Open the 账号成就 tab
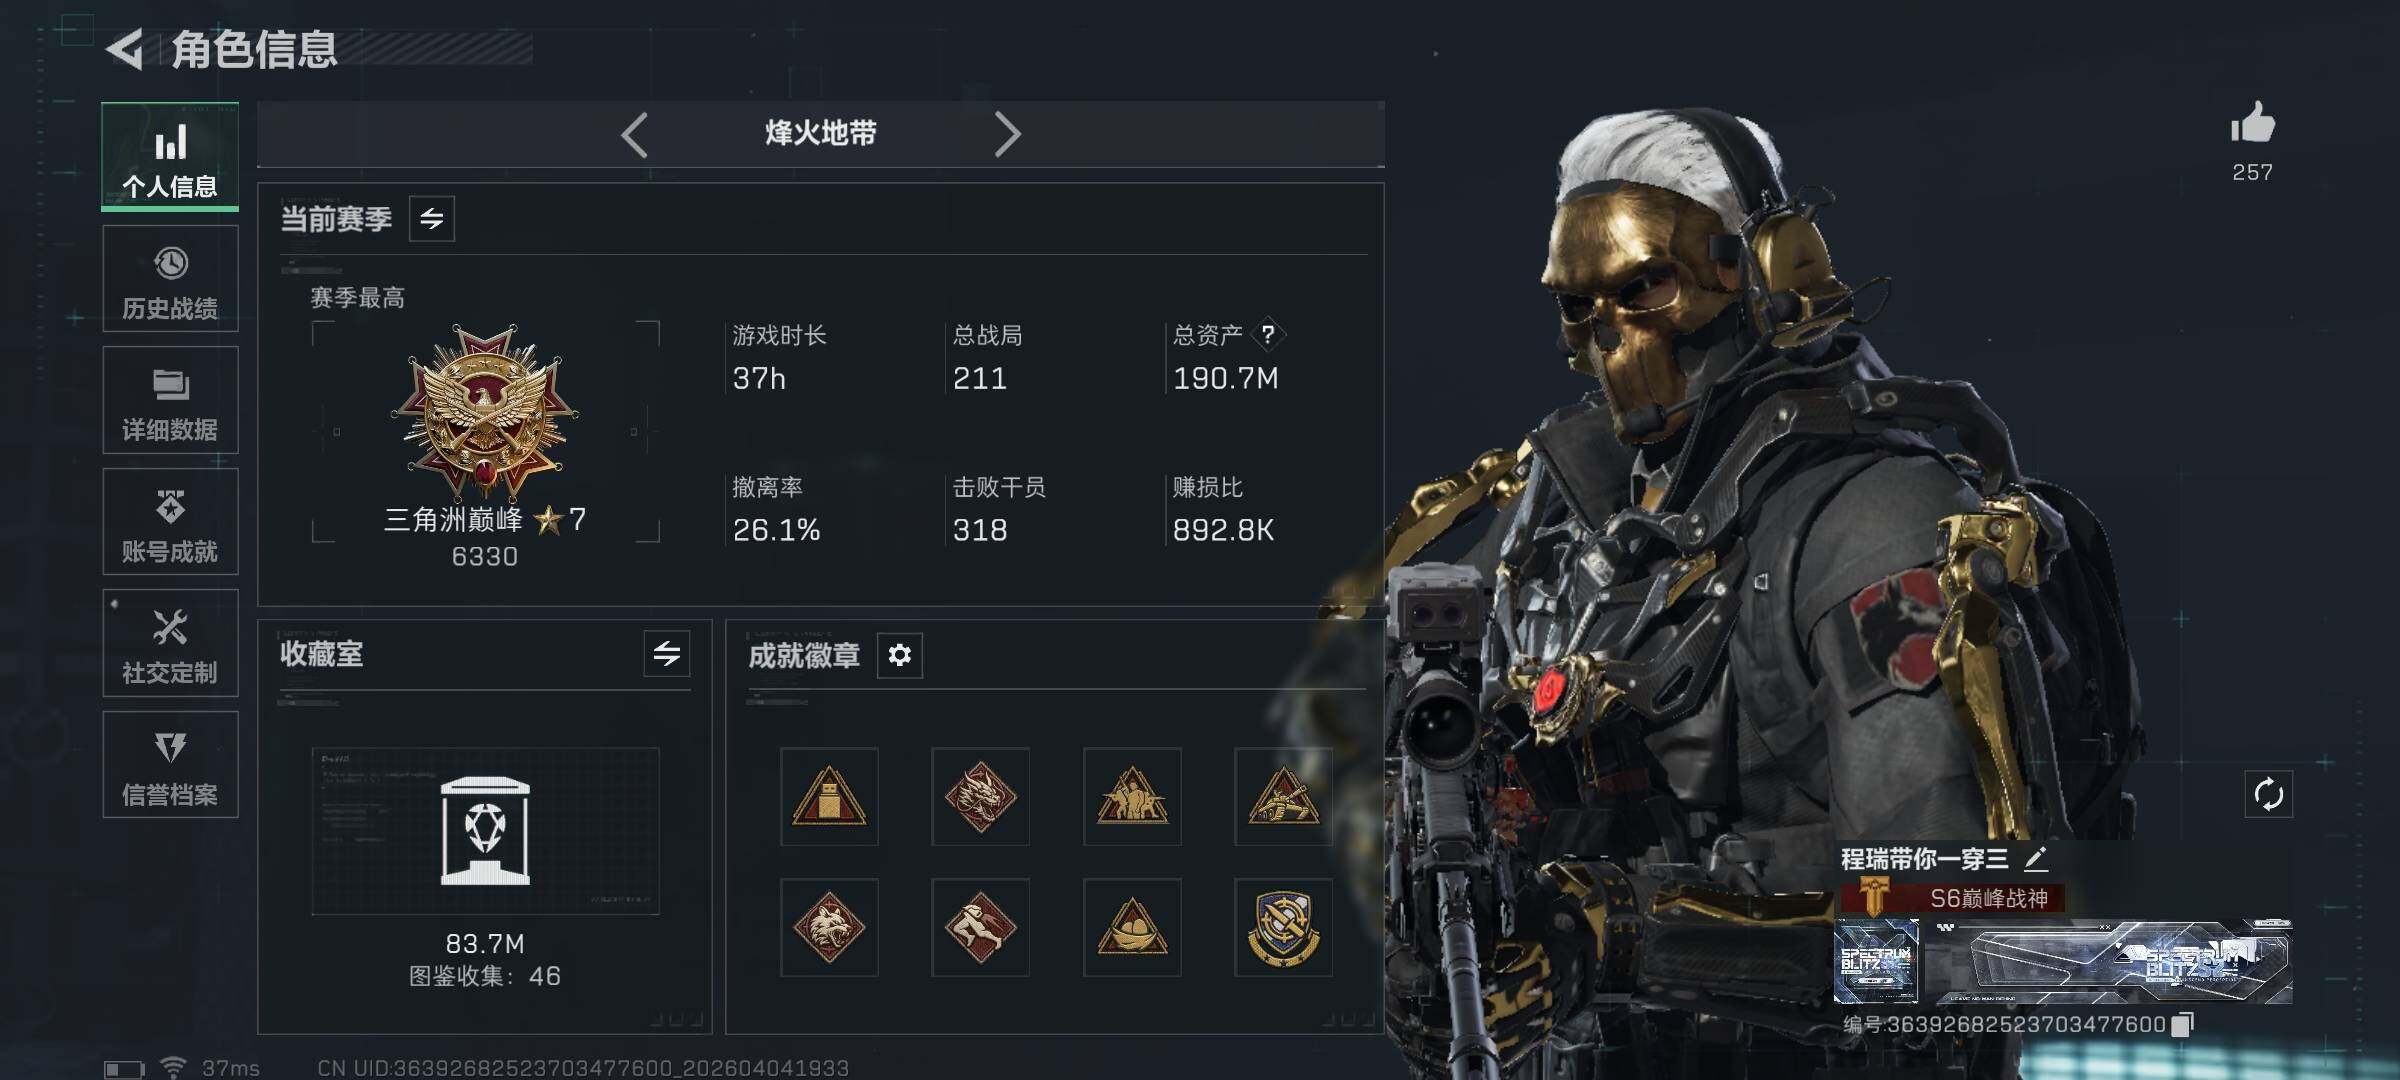2400x1080 pixels. pos(170,522)
